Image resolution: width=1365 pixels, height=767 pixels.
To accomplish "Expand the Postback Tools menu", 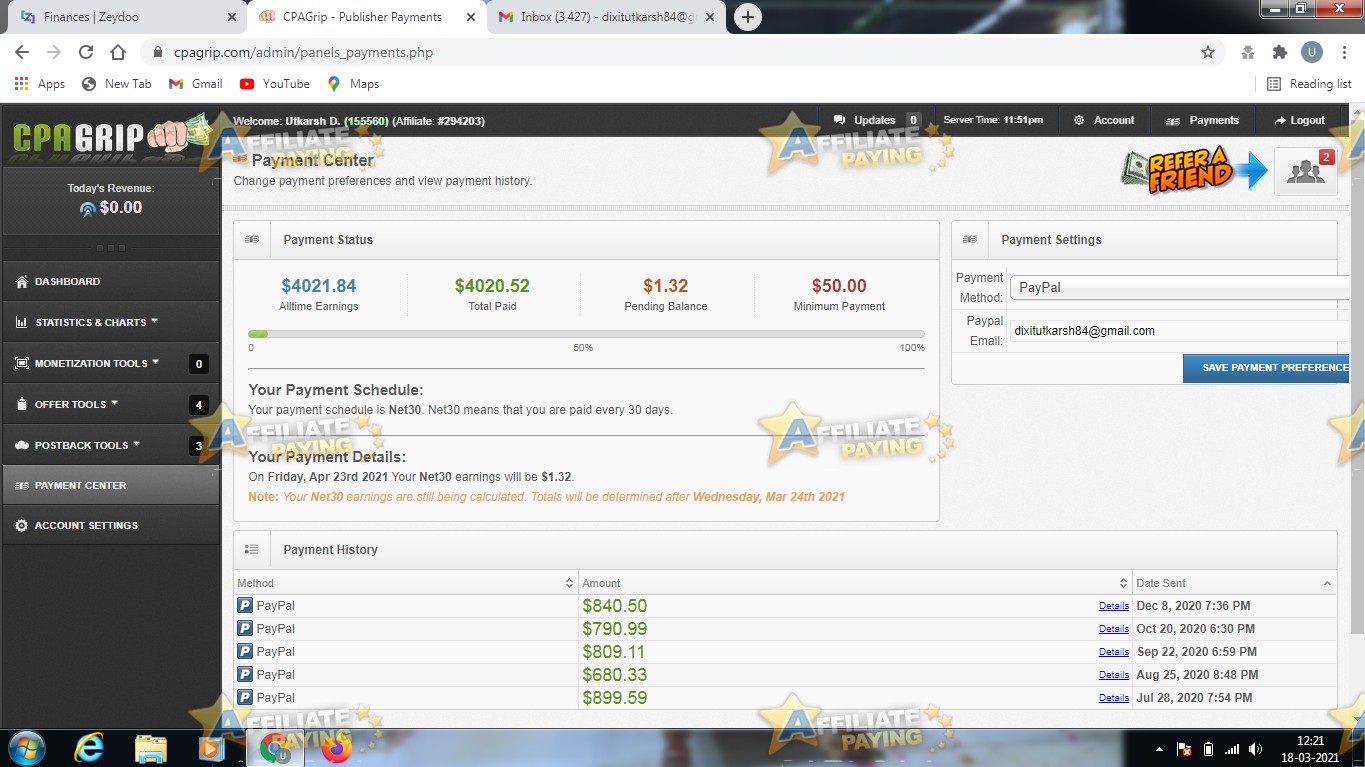I will [80, 444].
